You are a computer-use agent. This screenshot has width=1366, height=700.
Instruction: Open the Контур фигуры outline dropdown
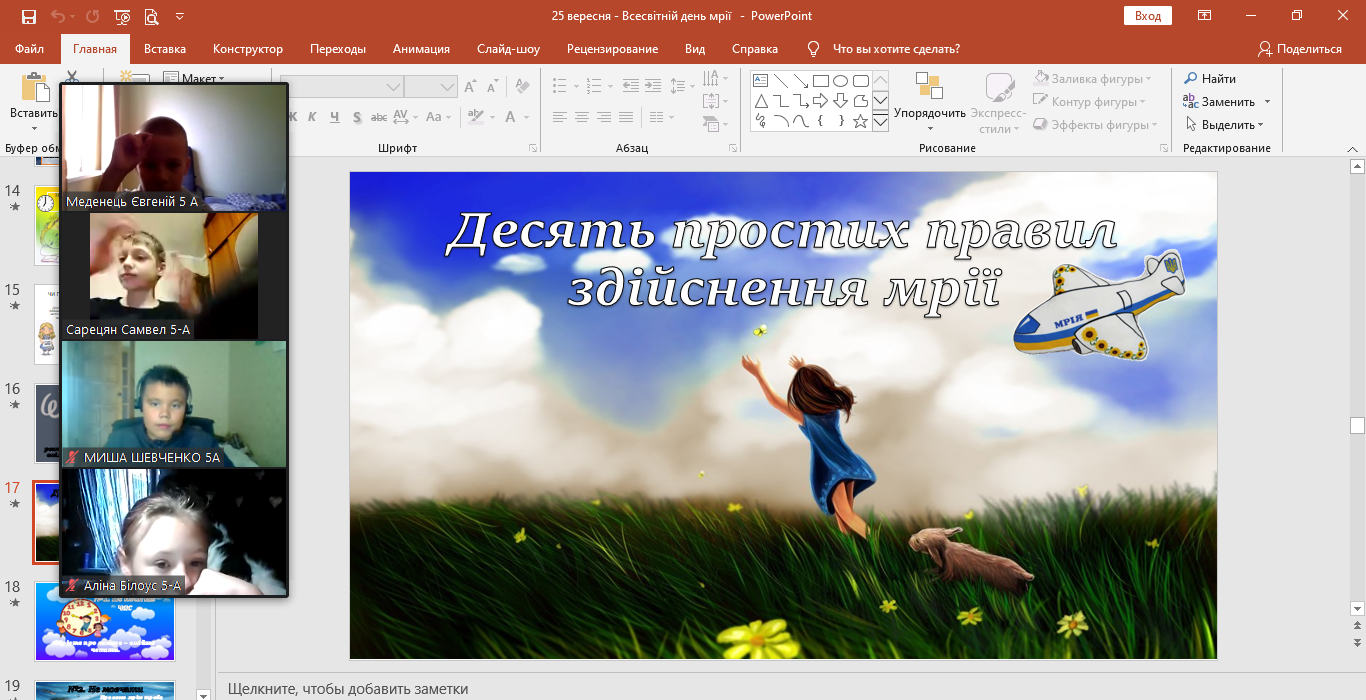tap(1090, 102)
